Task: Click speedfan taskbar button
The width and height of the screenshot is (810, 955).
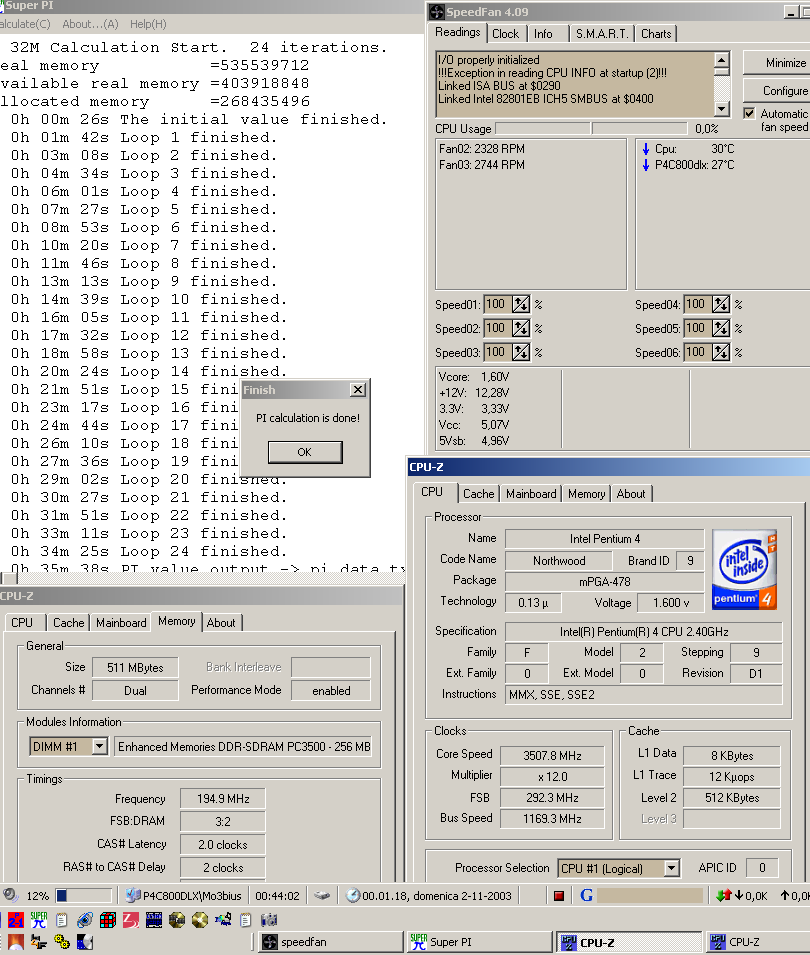Action: (x=331, y=942)
